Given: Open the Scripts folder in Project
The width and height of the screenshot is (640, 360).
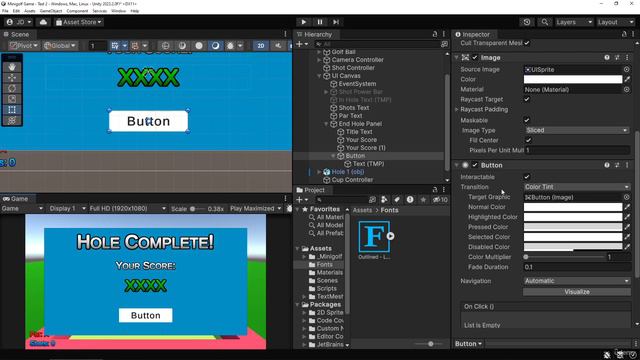Looking at the screenshot, I should (x=327, y=289).
